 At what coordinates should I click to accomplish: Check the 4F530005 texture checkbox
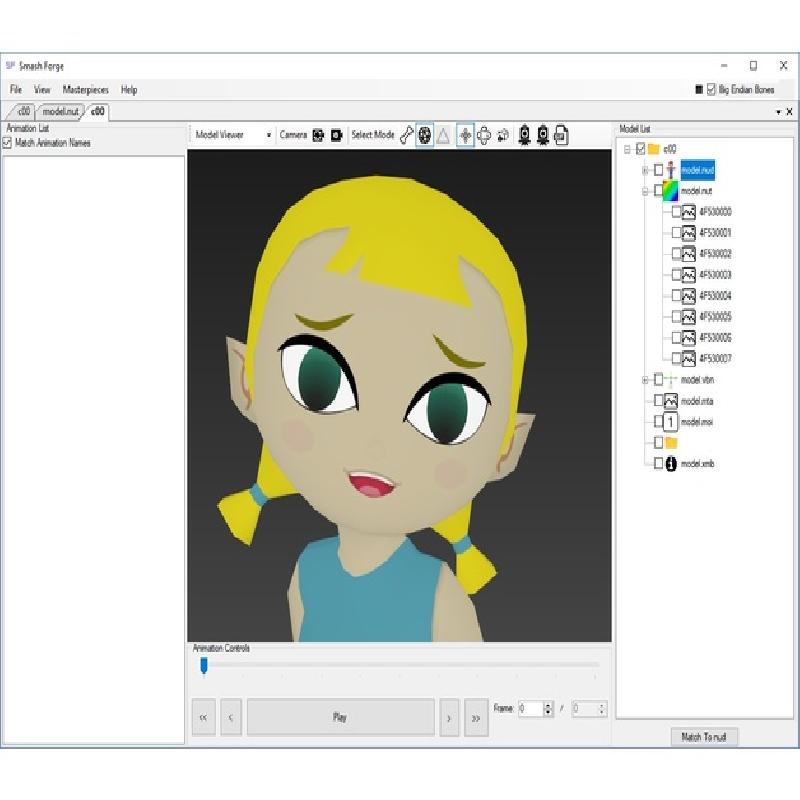pos(677,316)
